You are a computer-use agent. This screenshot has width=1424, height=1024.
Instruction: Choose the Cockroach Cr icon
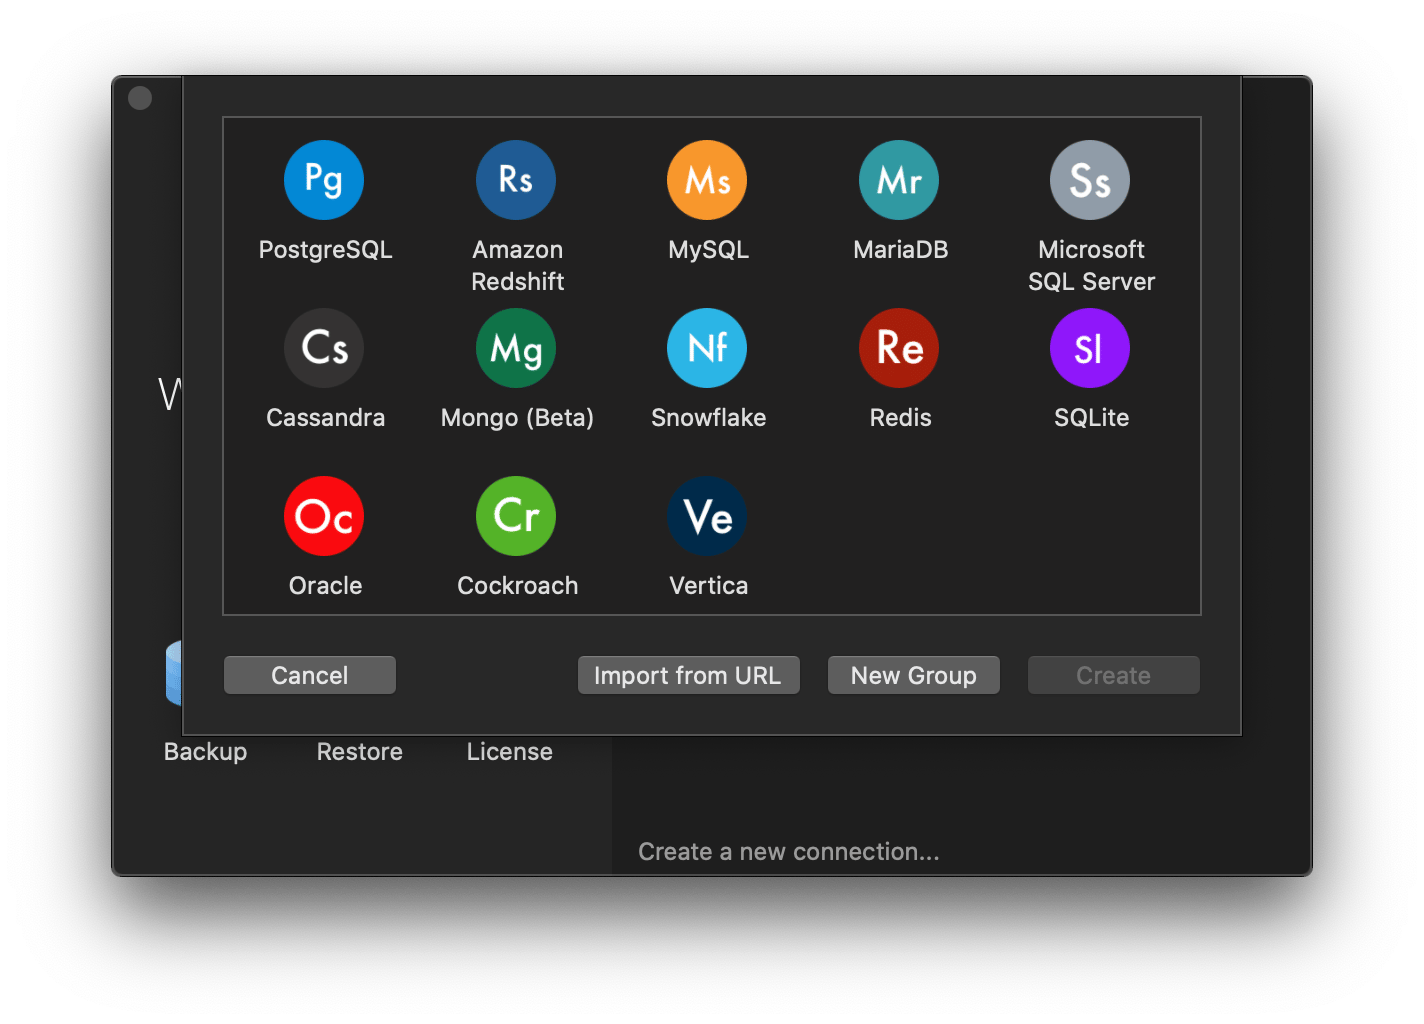tap(516, 516)
